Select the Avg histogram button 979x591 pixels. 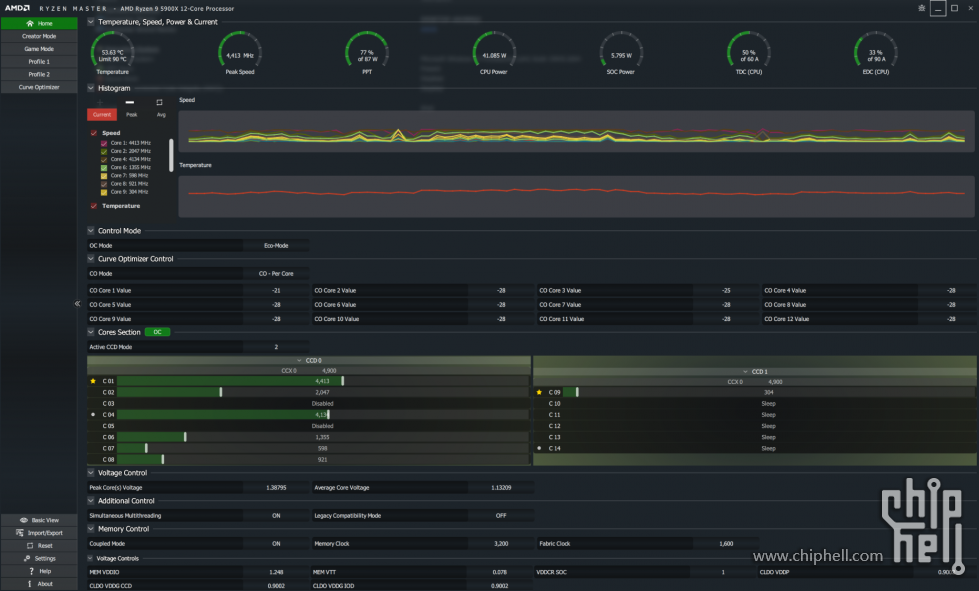pyautogui.click(x=161, y=115)
